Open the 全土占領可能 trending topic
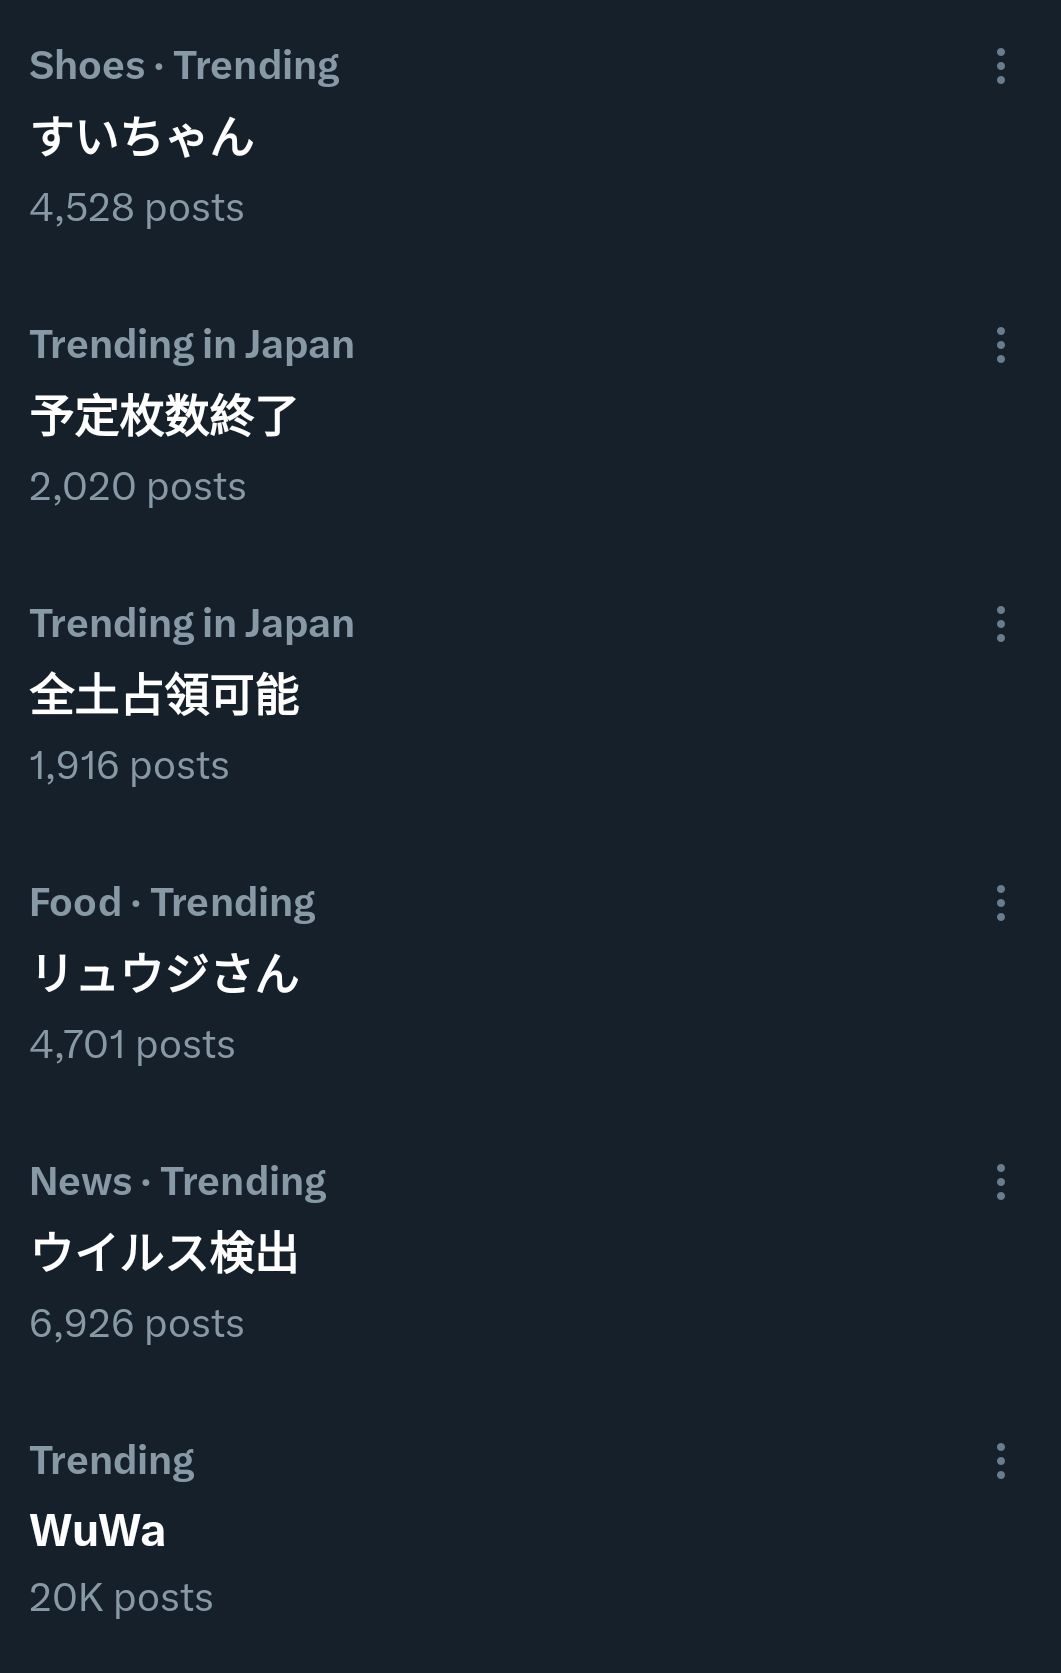The width and height of the screenshot is (1061, 1673). (x=164, y=694)
